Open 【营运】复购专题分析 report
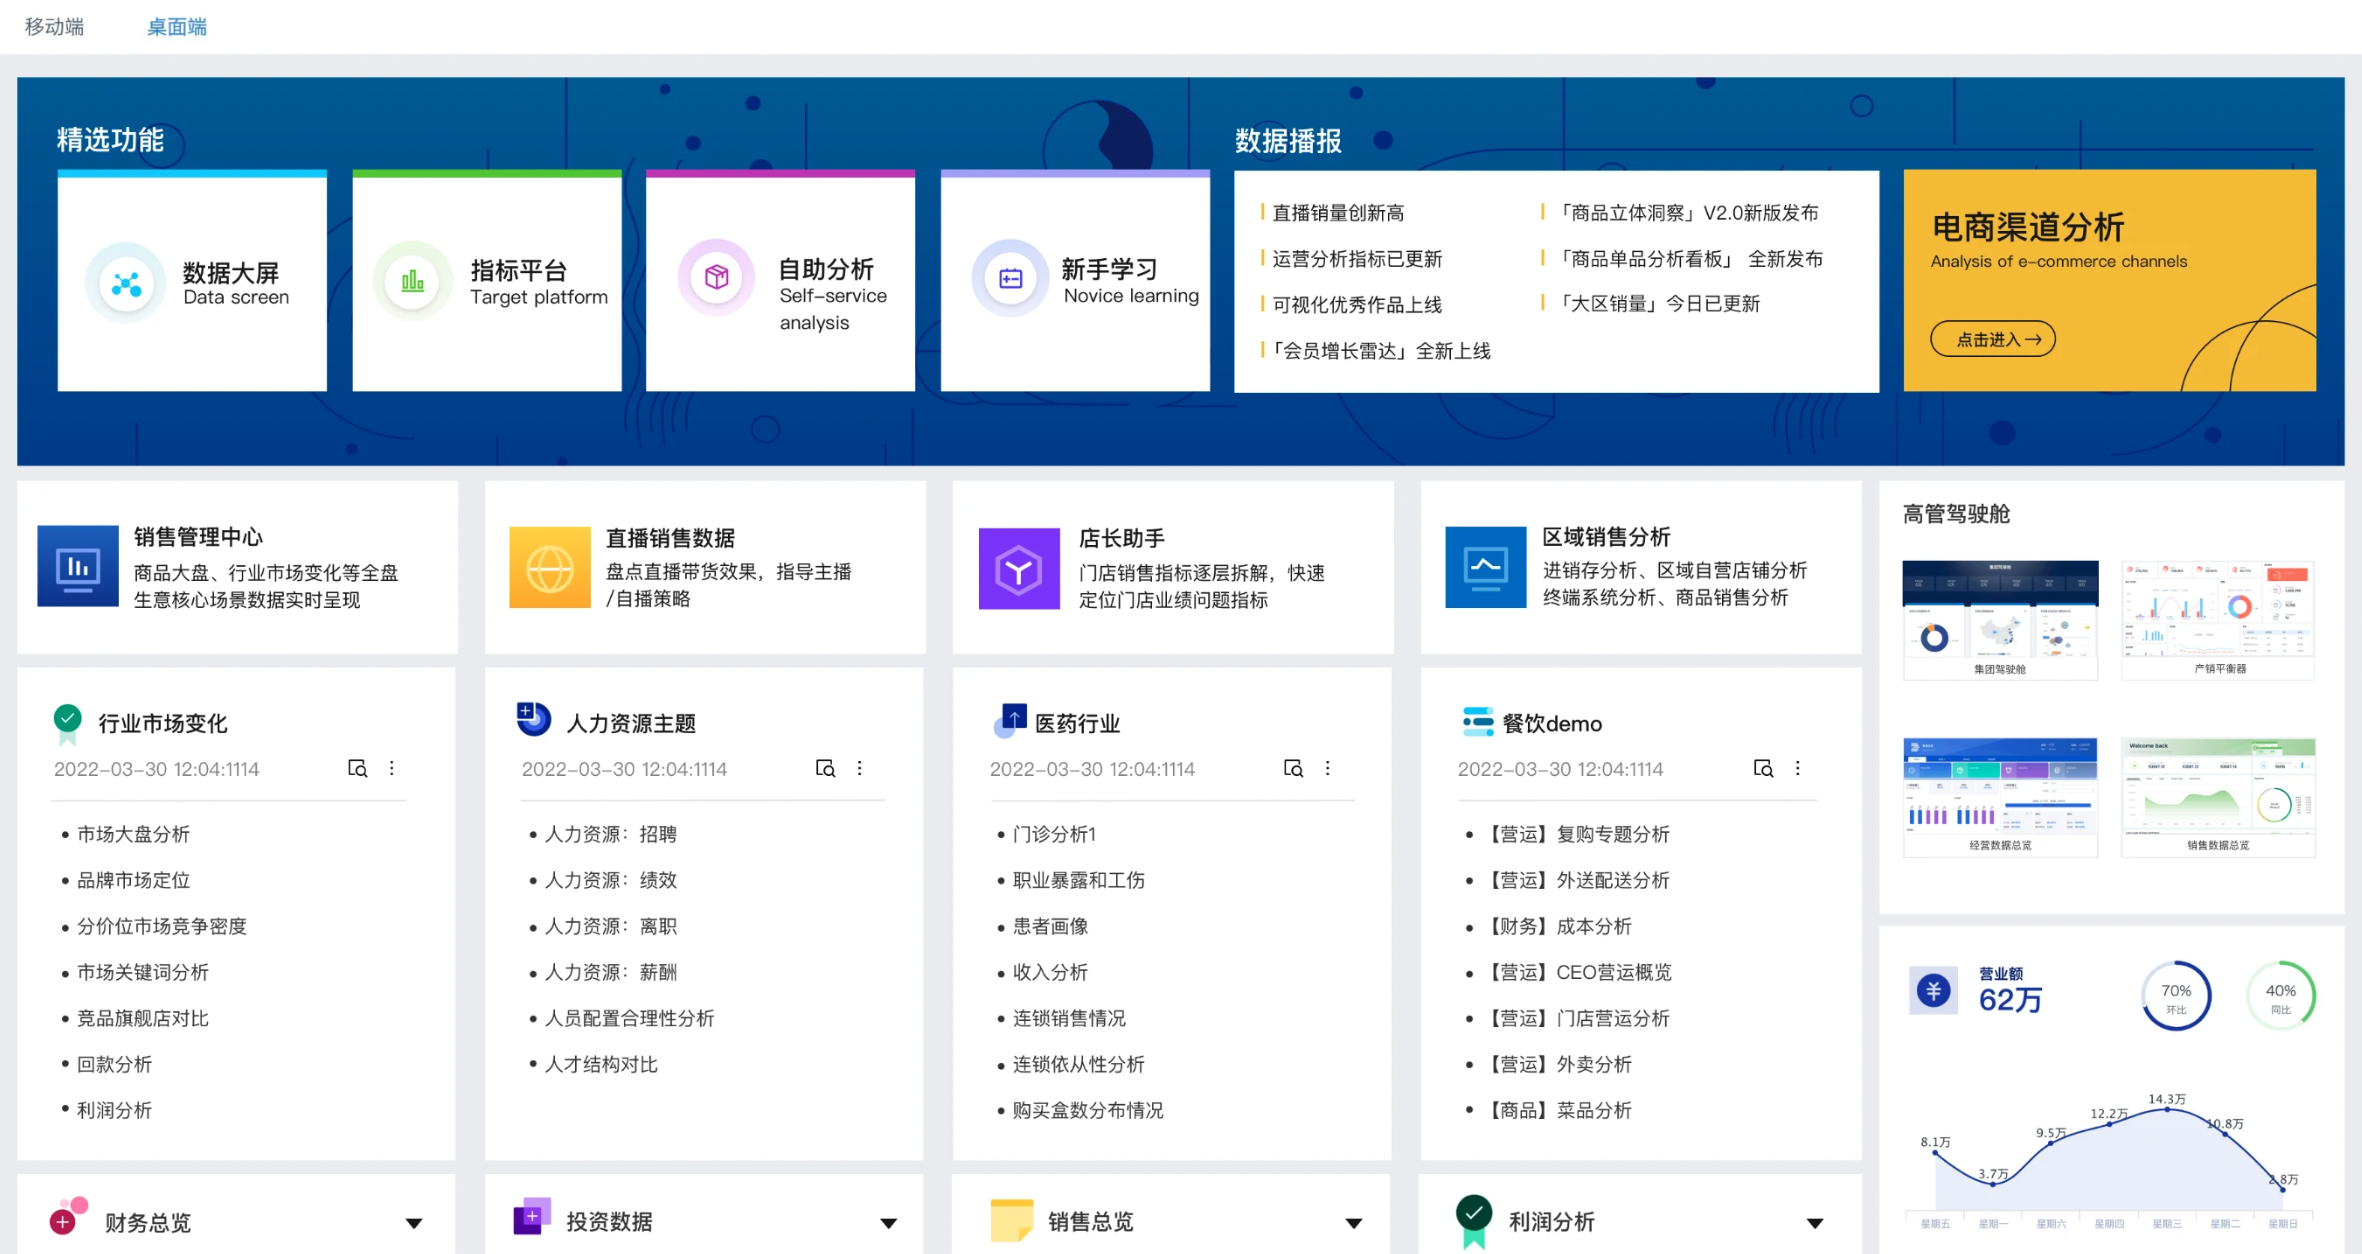2362x1254 pixels. (1577, 834)
